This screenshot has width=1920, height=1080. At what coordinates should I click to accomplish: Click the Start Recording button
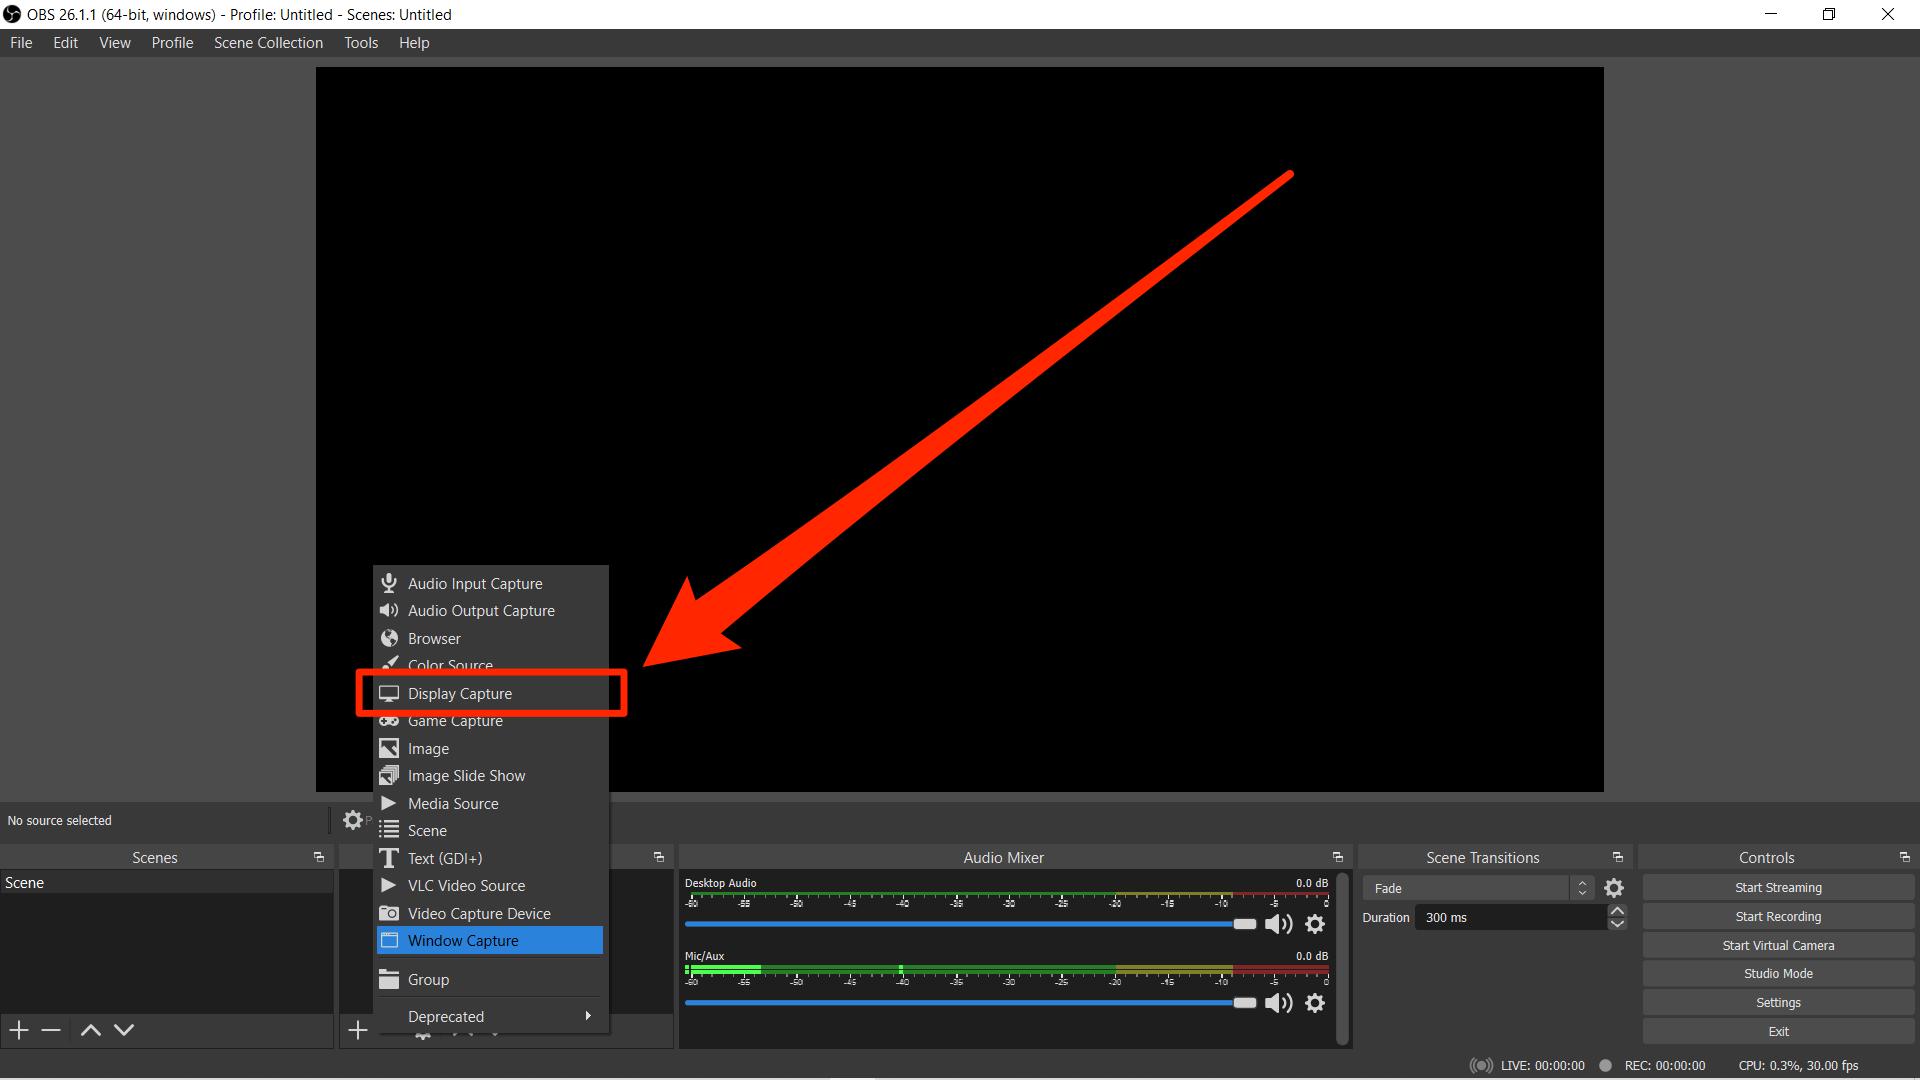(x=1778, y=916)
